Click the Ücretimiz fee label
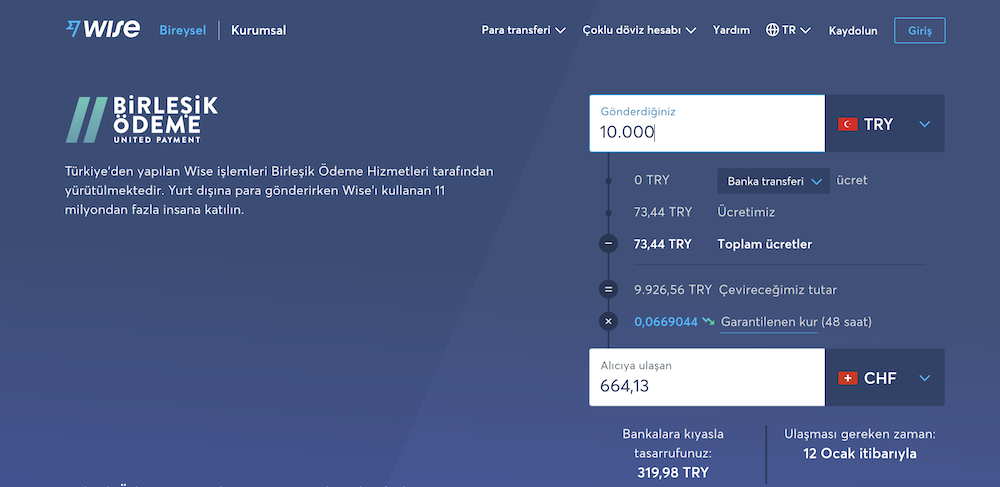The image size is (1000, 487). click(746, 212)
